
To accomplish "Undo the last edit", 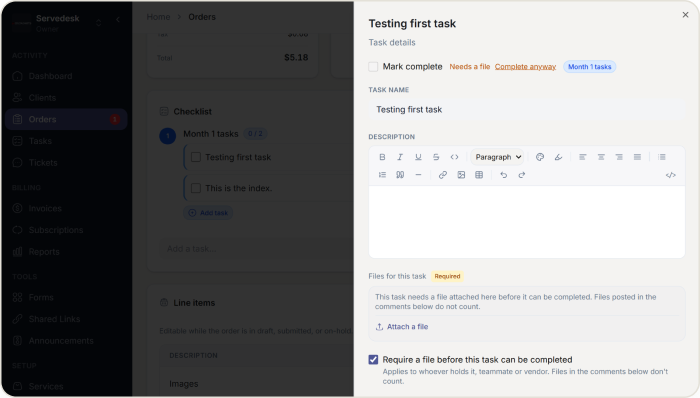I will pyautogui.click(x=504, y=175).
